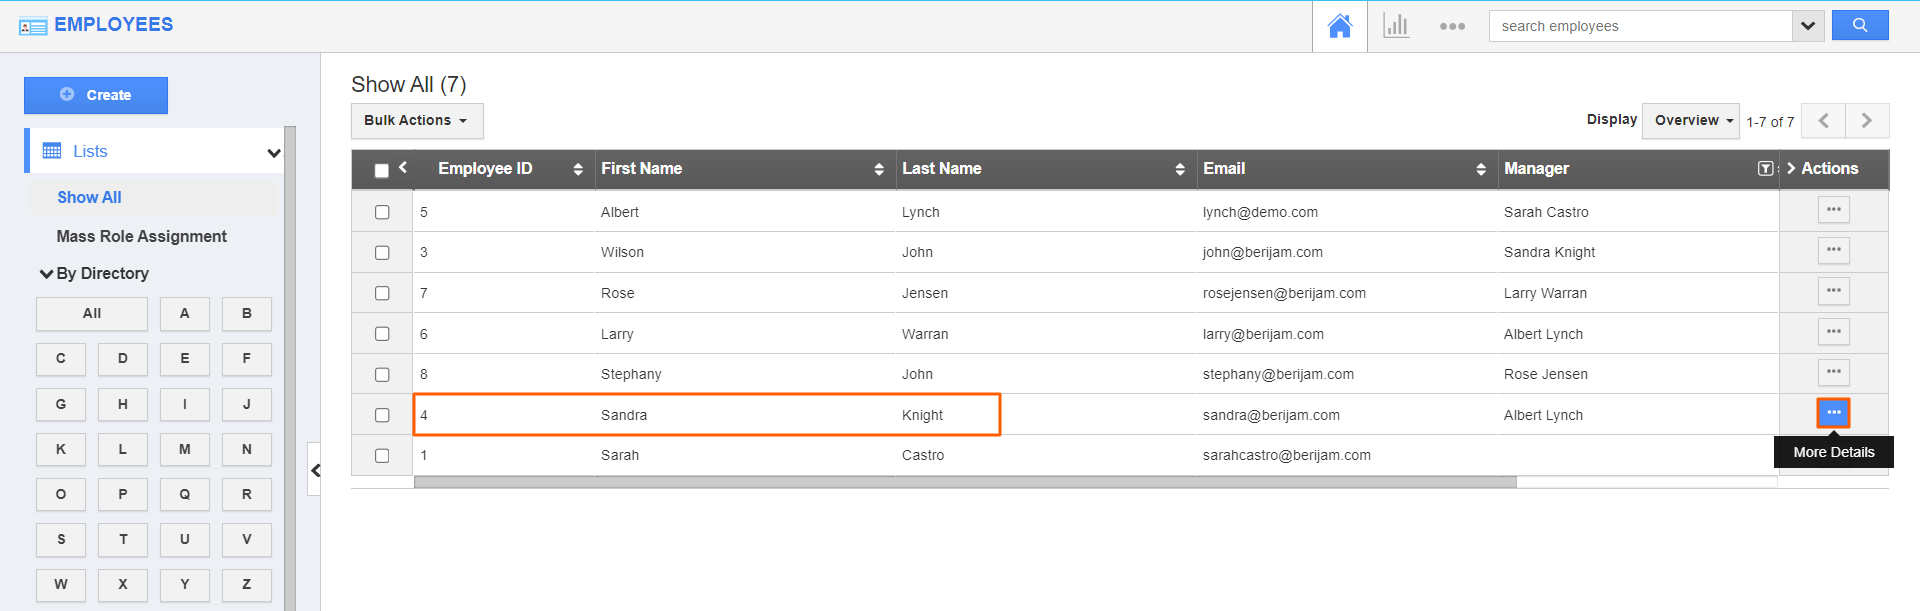Select the checkbox for Sarah Castro
This screenshot has height=611, width=1920.
[x=382, y=456]
